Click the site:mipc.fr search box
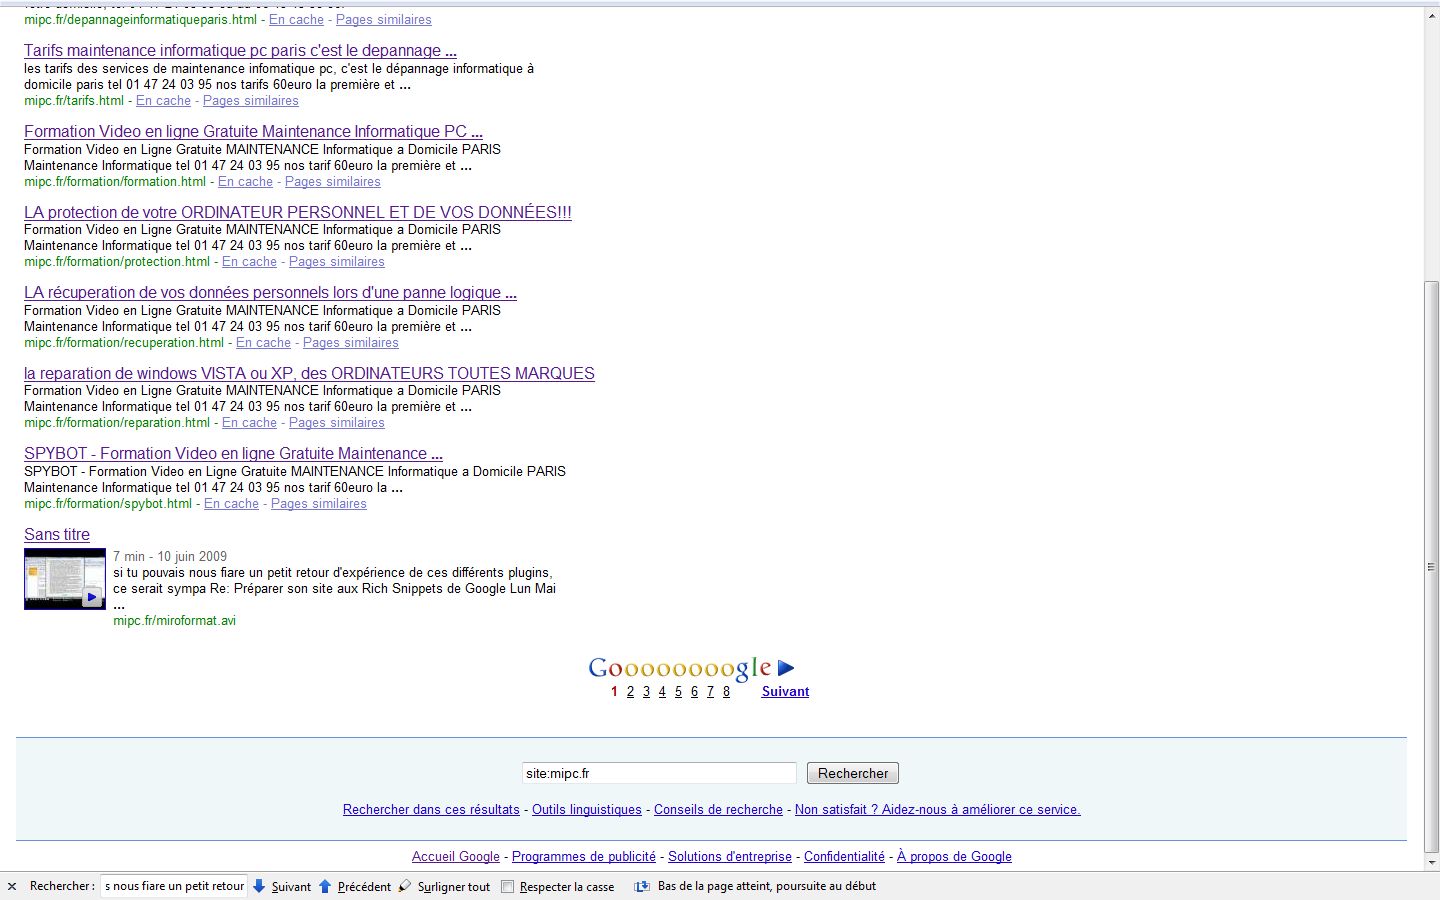The image size is (1440, 900). 659,773
